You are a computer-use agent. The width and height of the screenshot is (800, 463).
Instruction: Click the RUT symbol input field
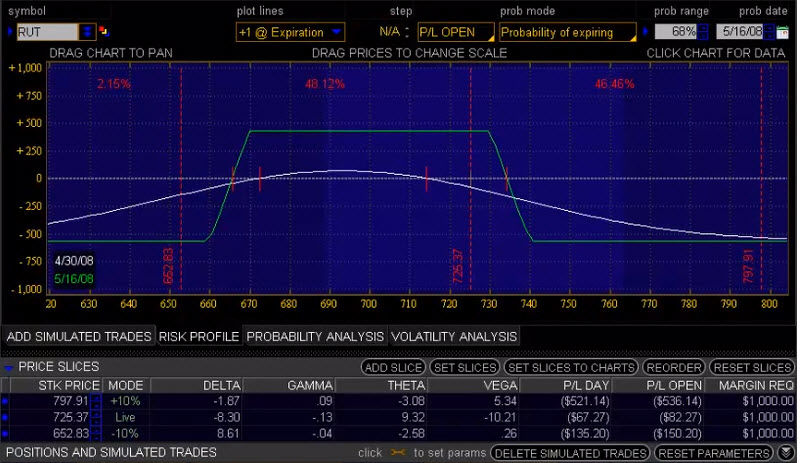coord(47,32)
